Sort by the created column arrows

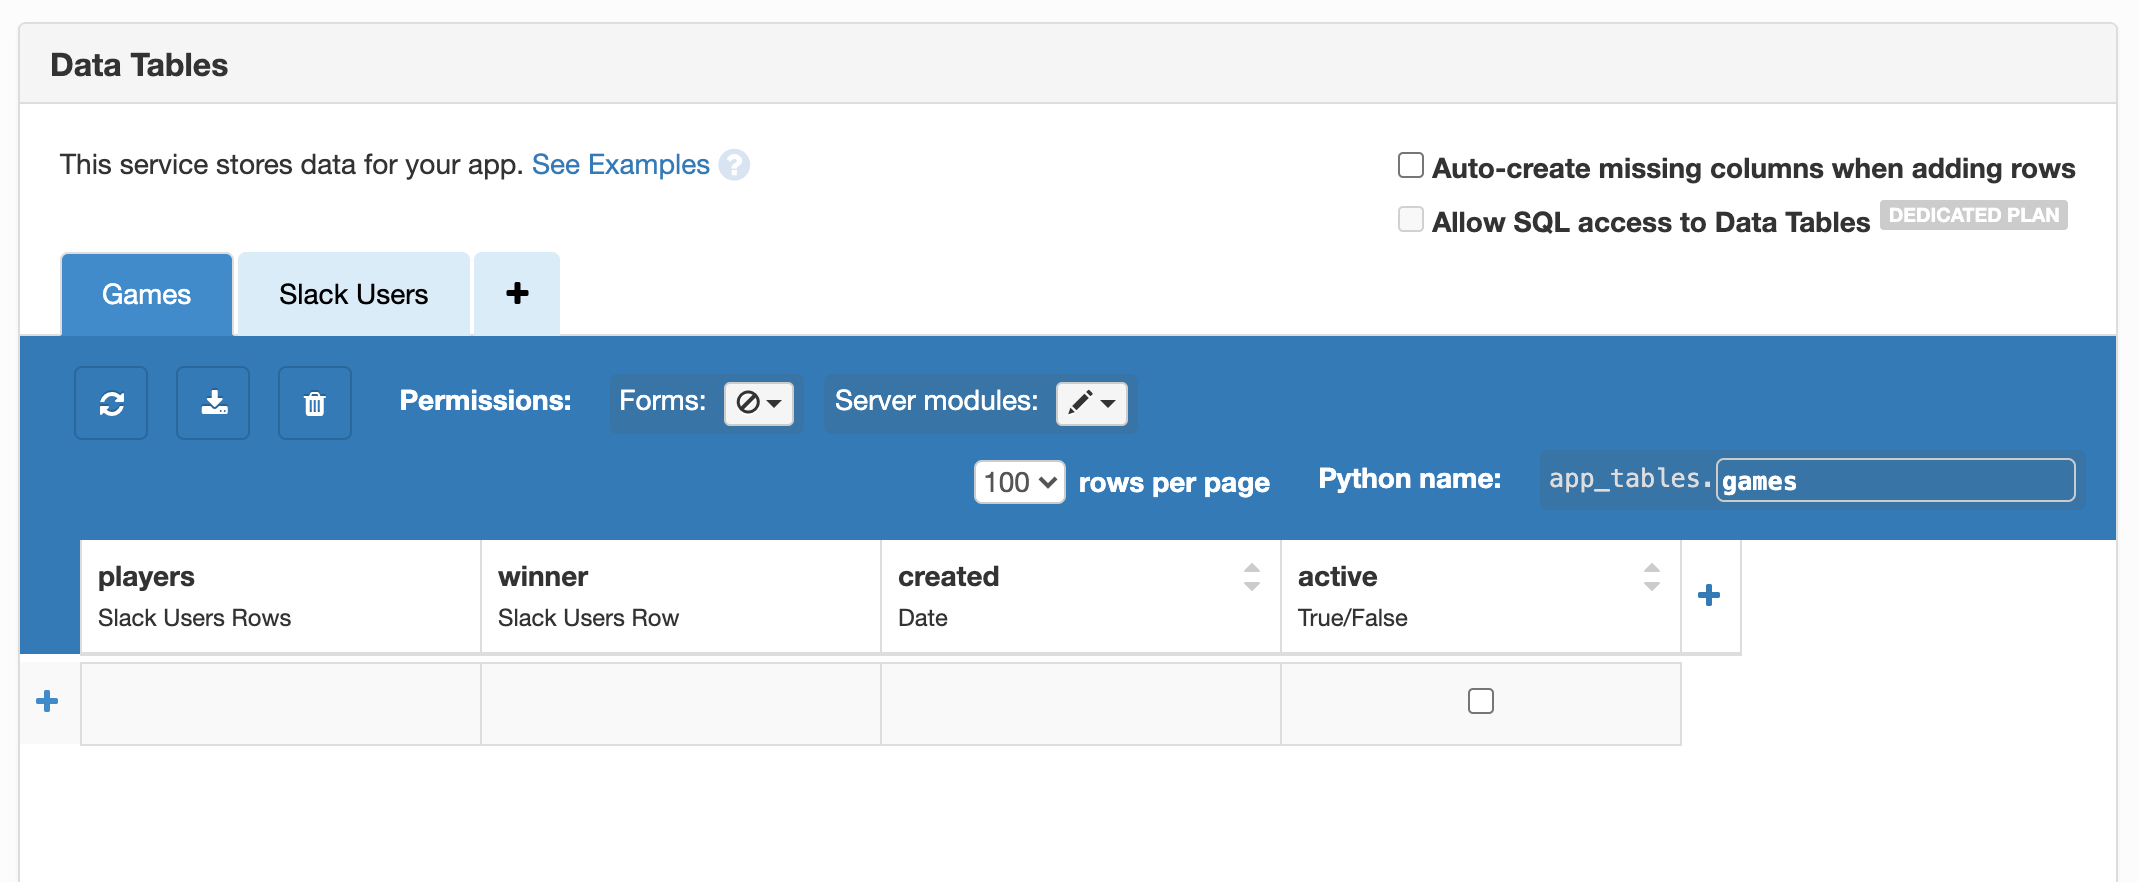(1251, 577)
